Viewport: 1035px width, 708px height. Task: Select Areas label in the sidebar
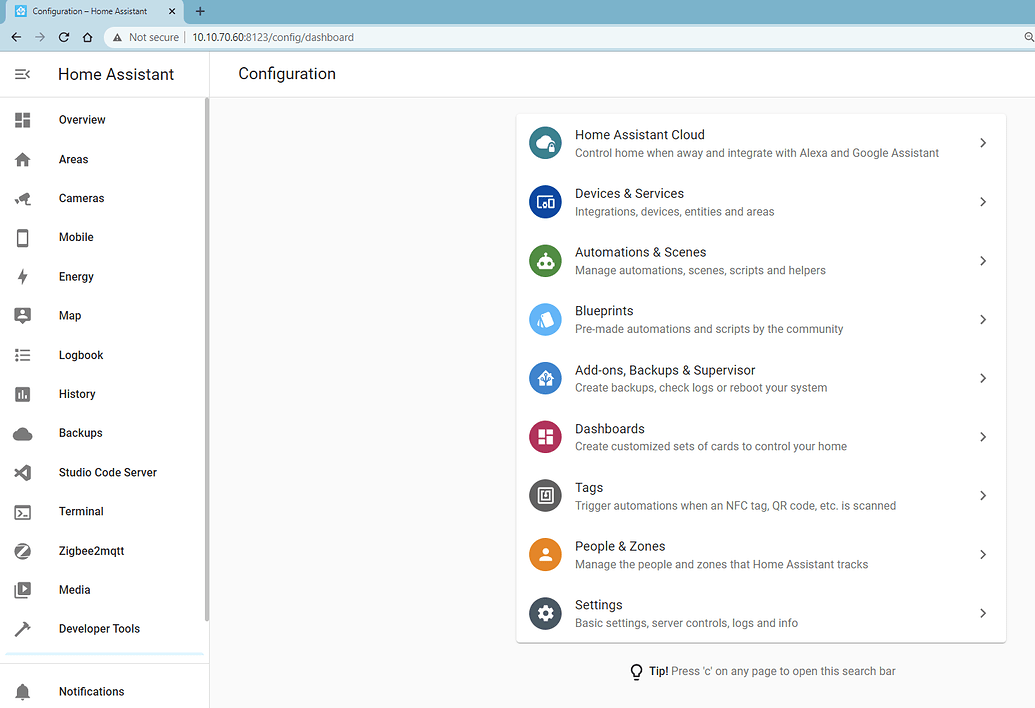tap(73, 159)
